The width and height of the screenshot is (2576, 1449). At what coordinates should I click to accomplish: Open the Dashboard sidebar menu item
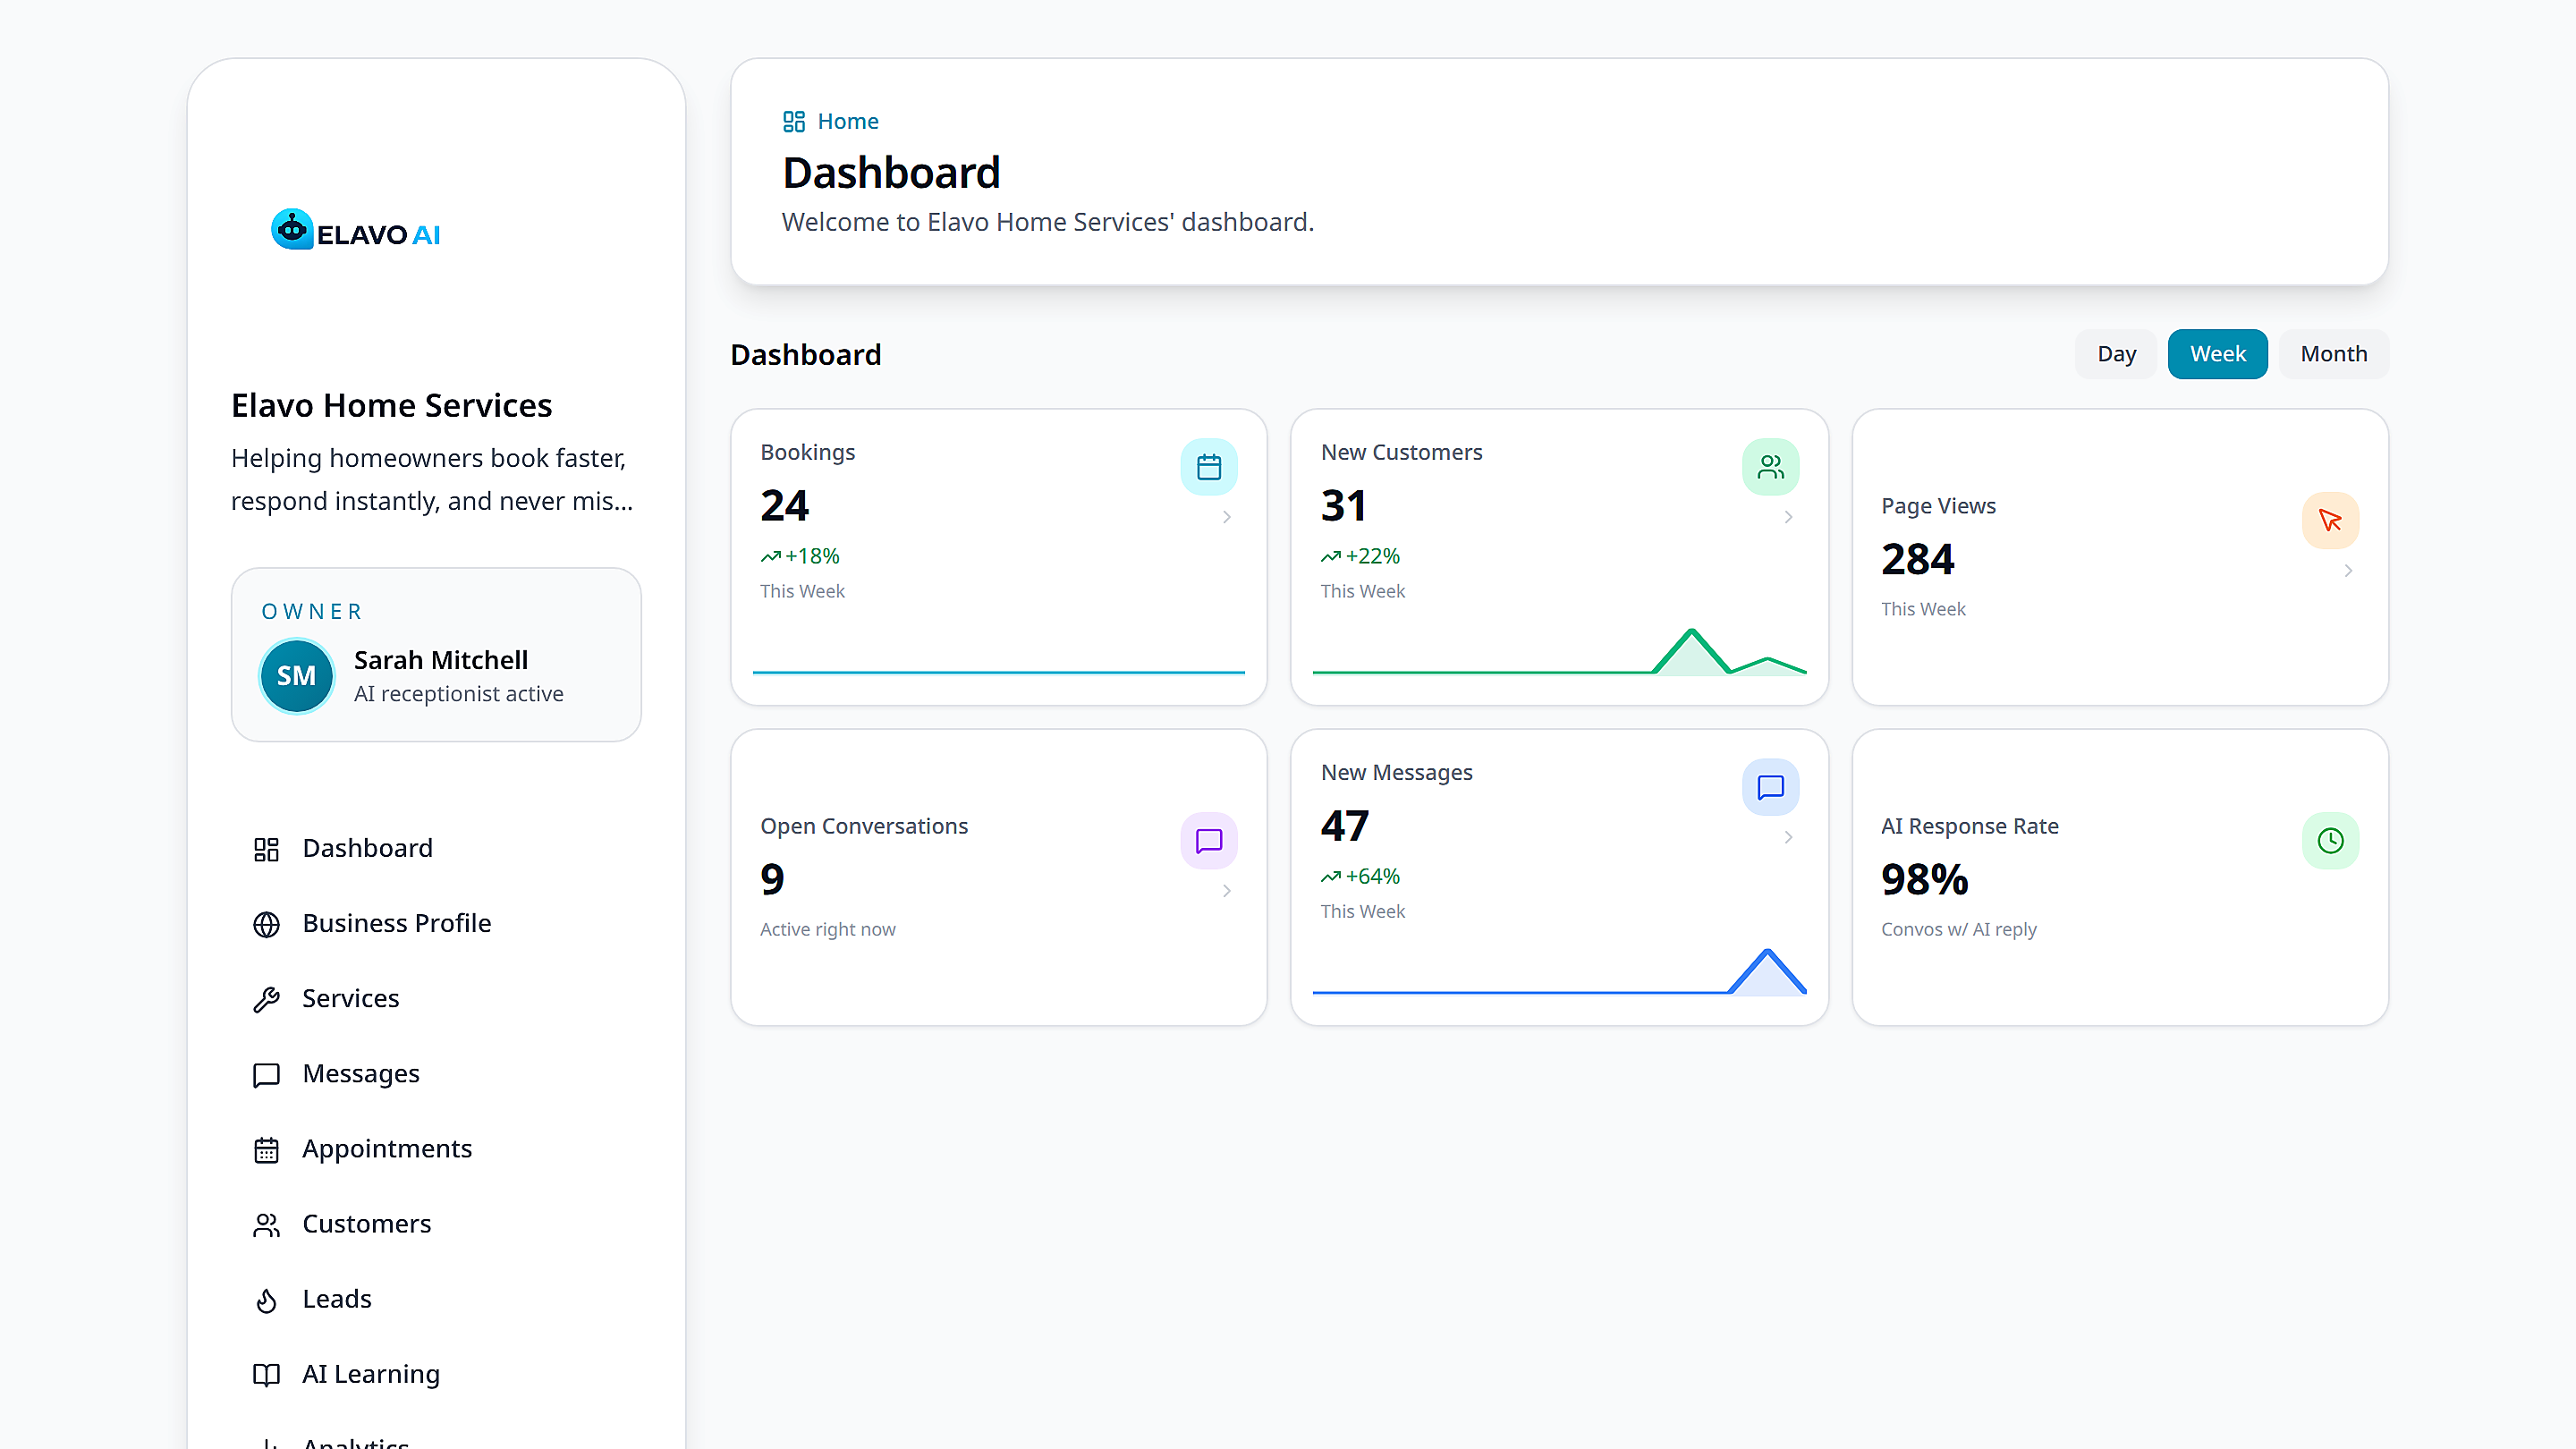pos(436,849)
